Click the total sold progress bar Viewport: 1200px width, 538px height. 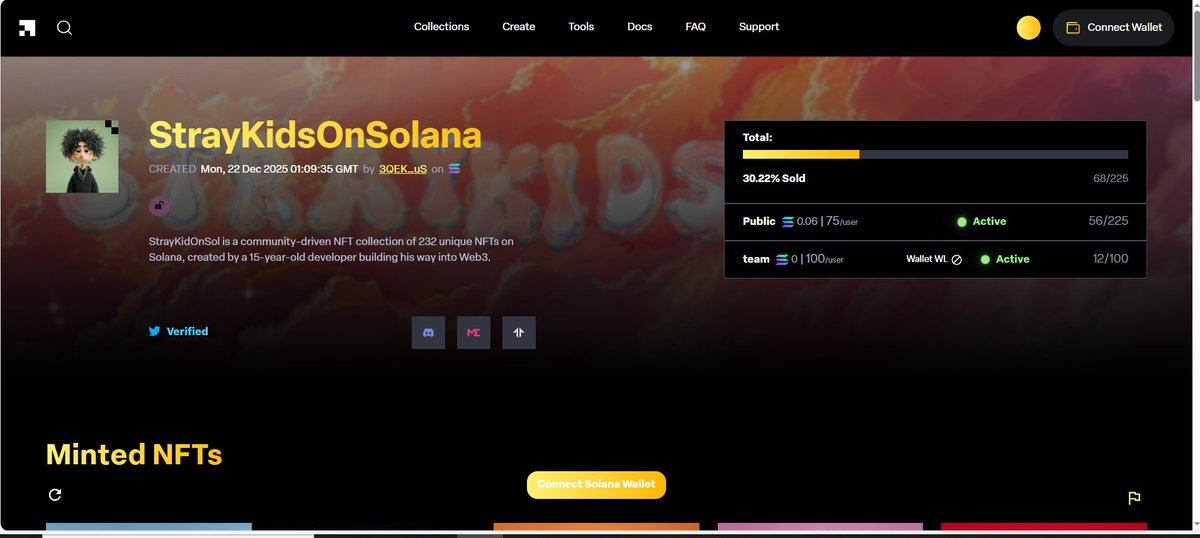[935, 155]
